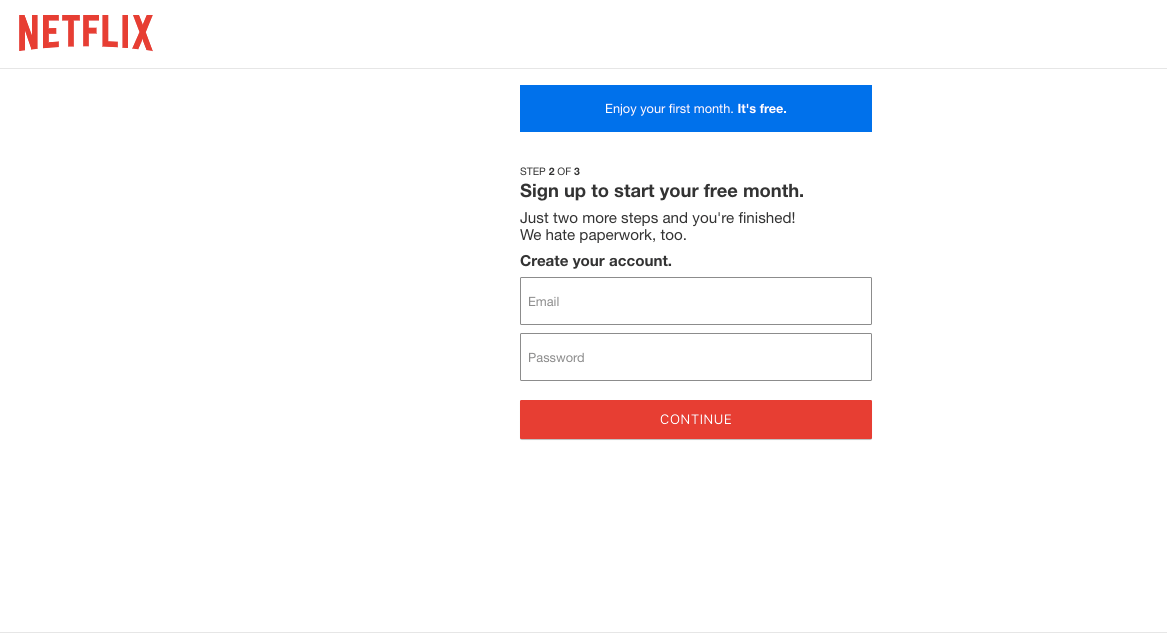Focus the Password input field
1167x633 pixels.
click(x=695, y=357)
